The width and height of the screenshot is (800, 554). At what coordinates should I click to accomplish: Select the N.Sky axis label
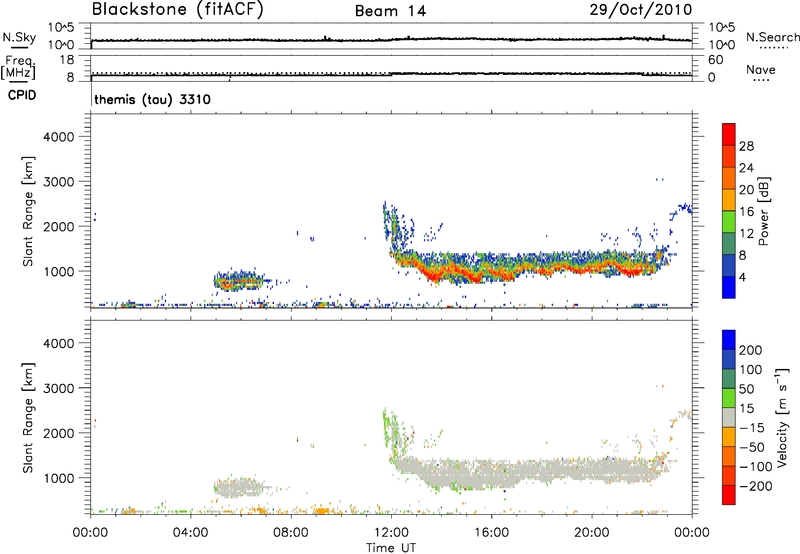pos(19,37)
